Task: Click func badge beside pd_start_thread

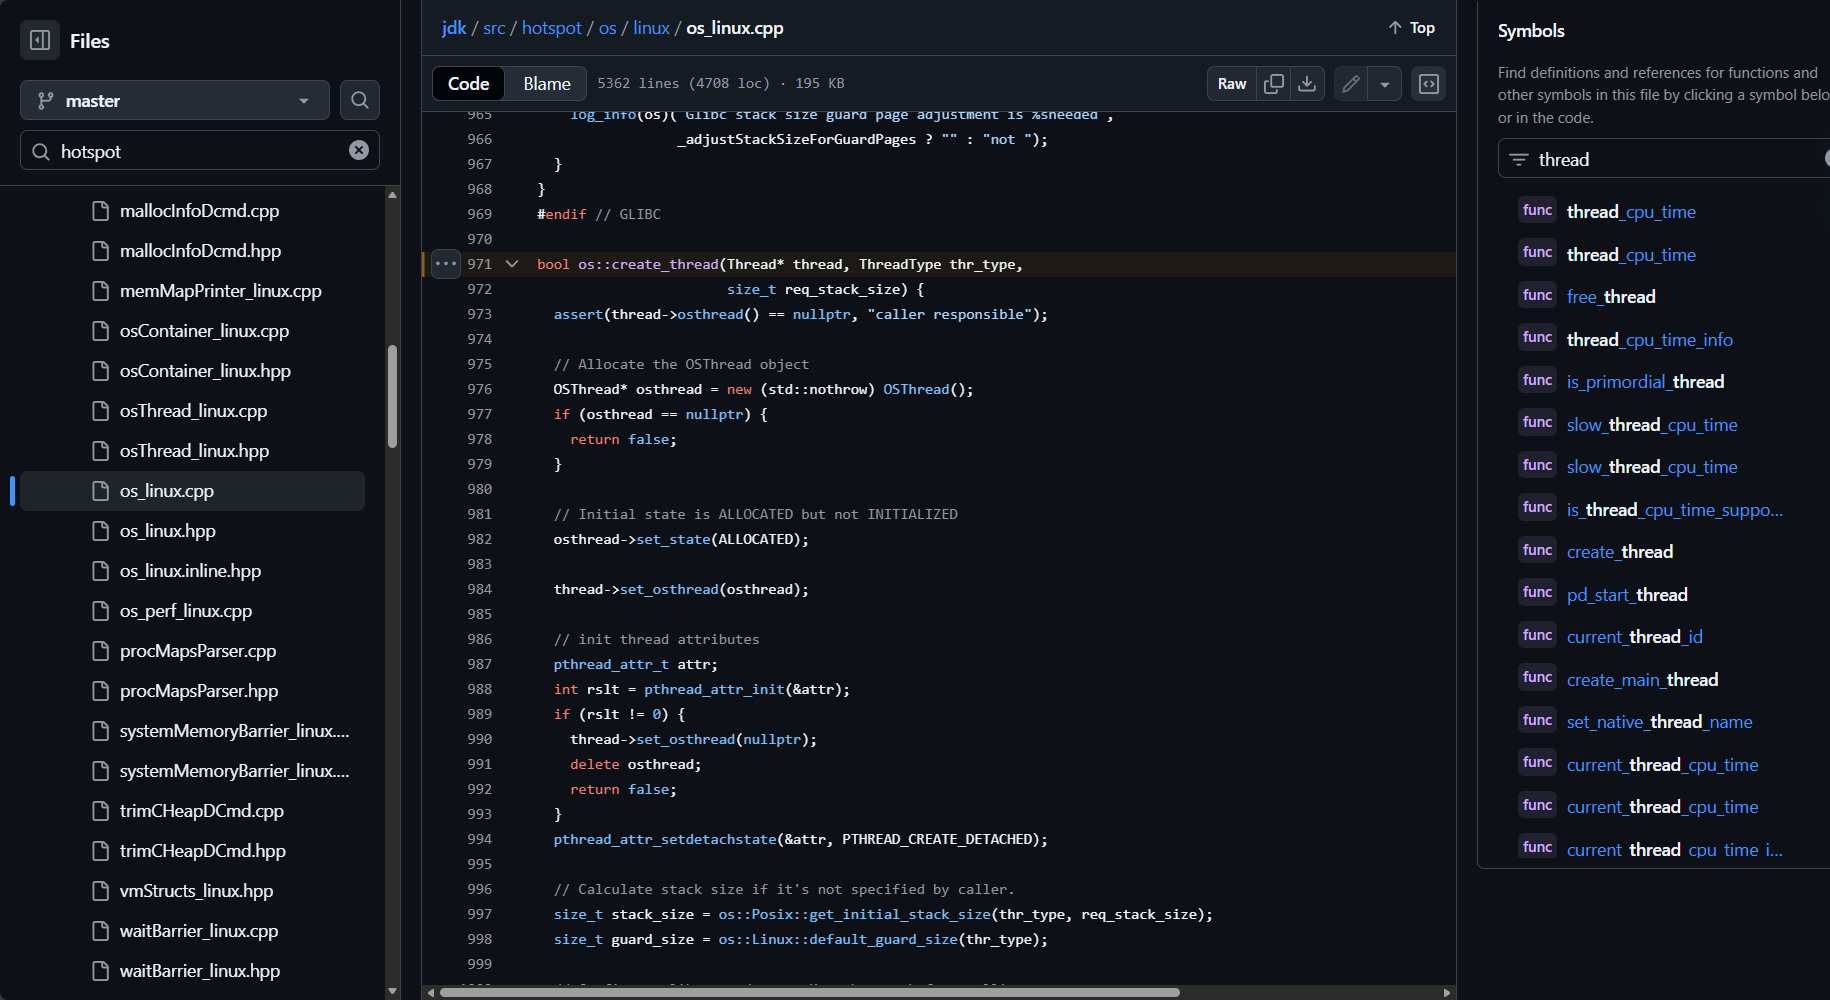Action: point(1537,592)
